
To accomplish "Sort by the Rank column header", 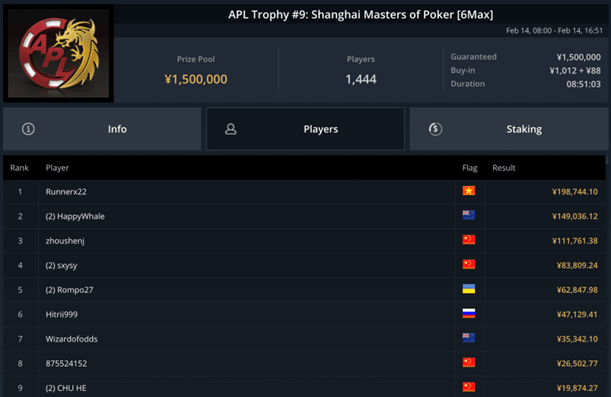I will (19, 168).
